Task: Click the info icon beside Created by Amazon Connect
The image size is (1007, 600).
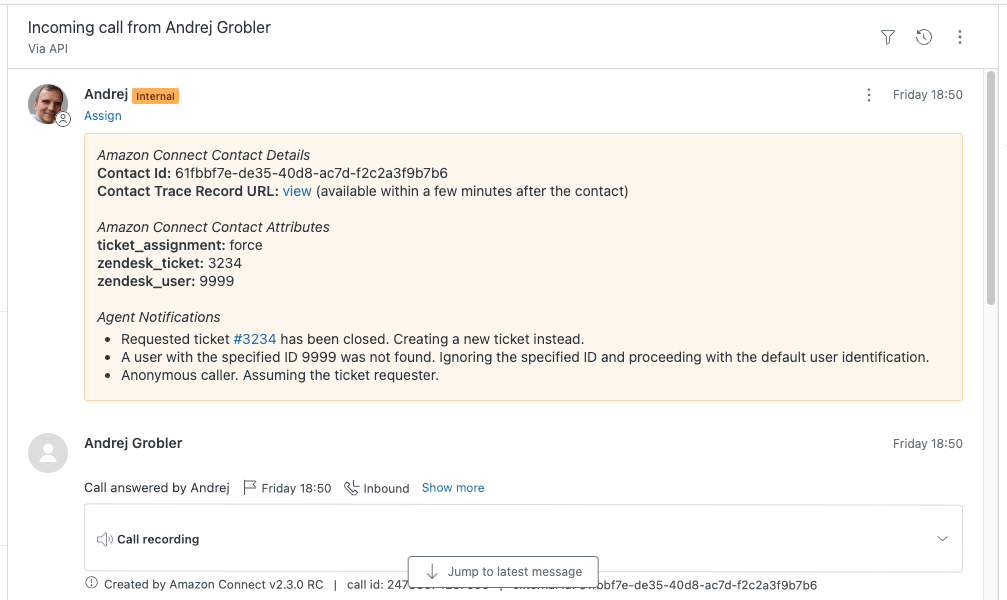Action: pos(91,583)
